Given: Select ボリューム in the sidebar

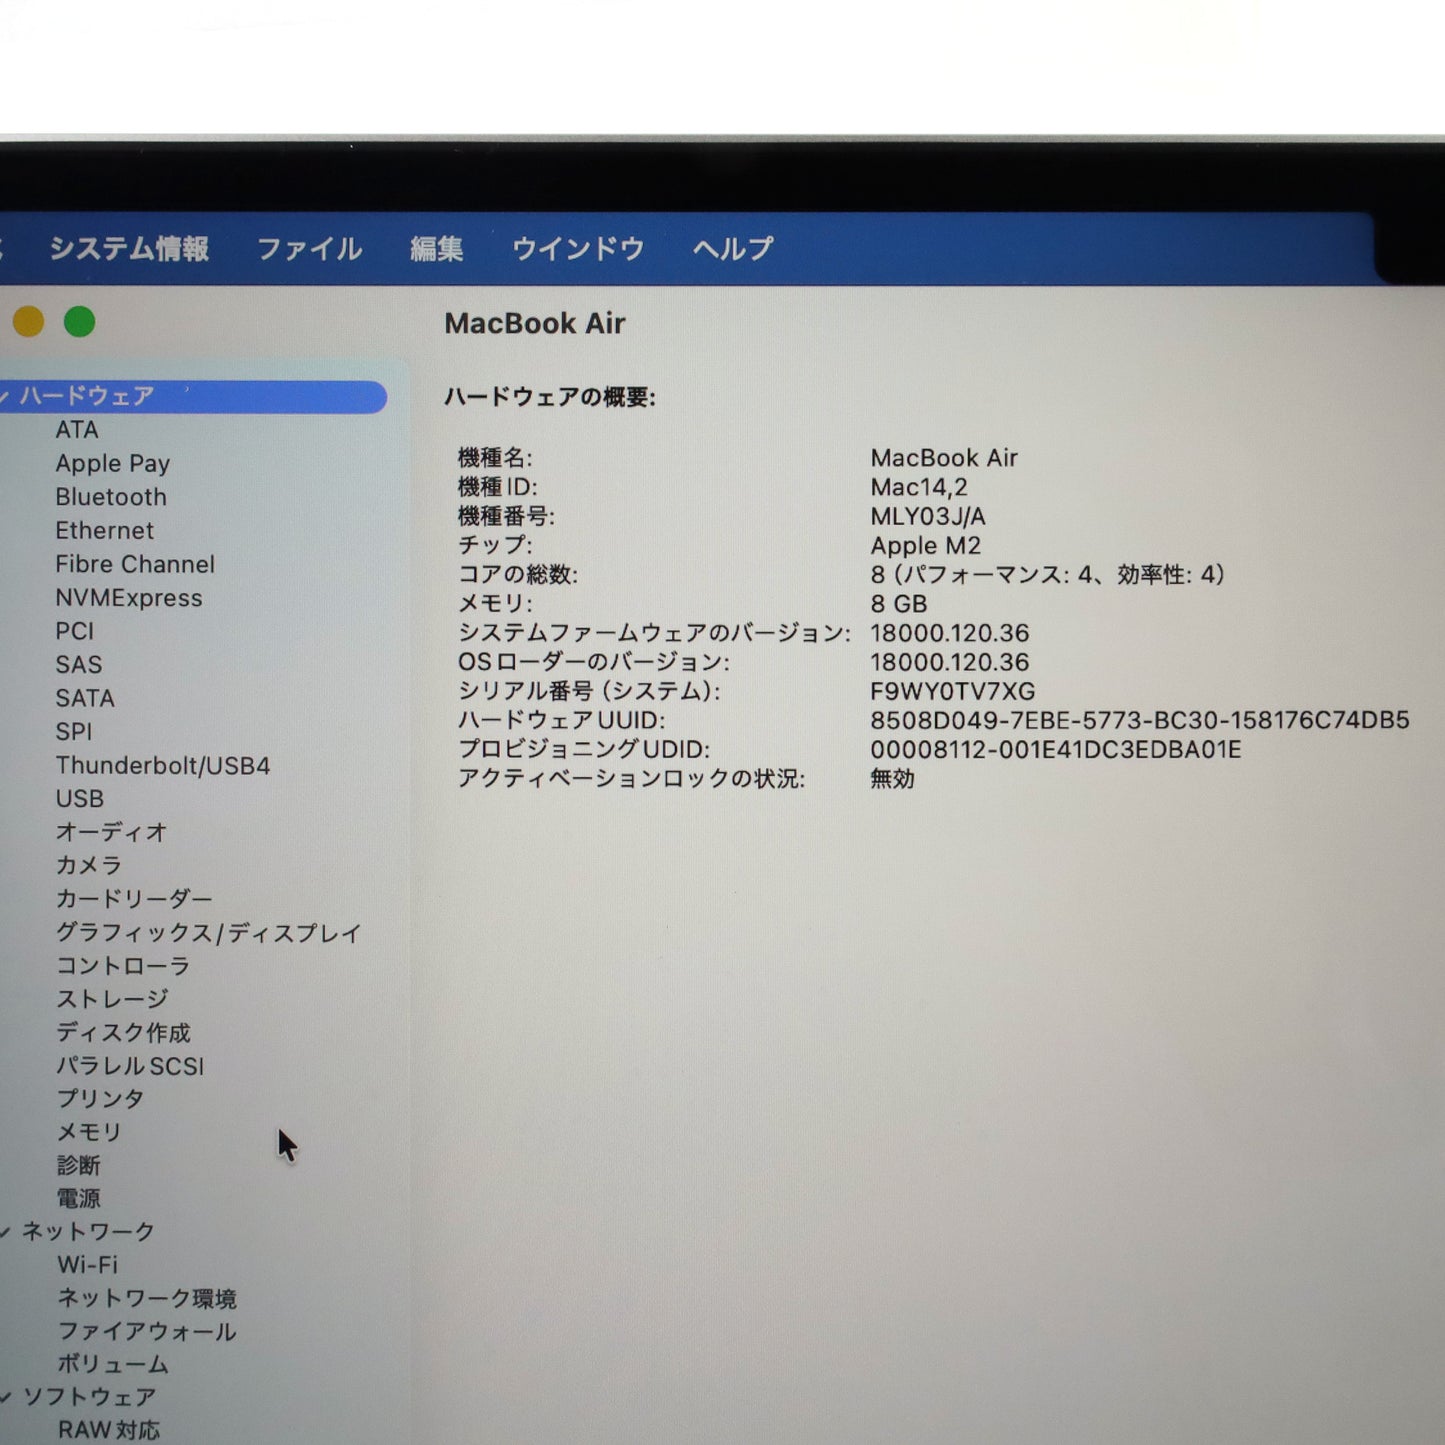Looking at the screenshot, I should pyautogui.click(x=113, y=1365).
